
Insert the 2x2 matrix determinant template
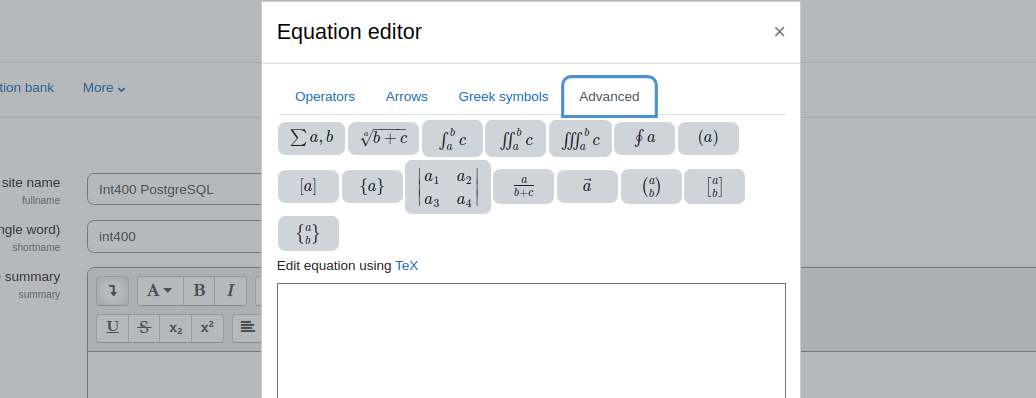pyautogui.click(x=448, y=186)
